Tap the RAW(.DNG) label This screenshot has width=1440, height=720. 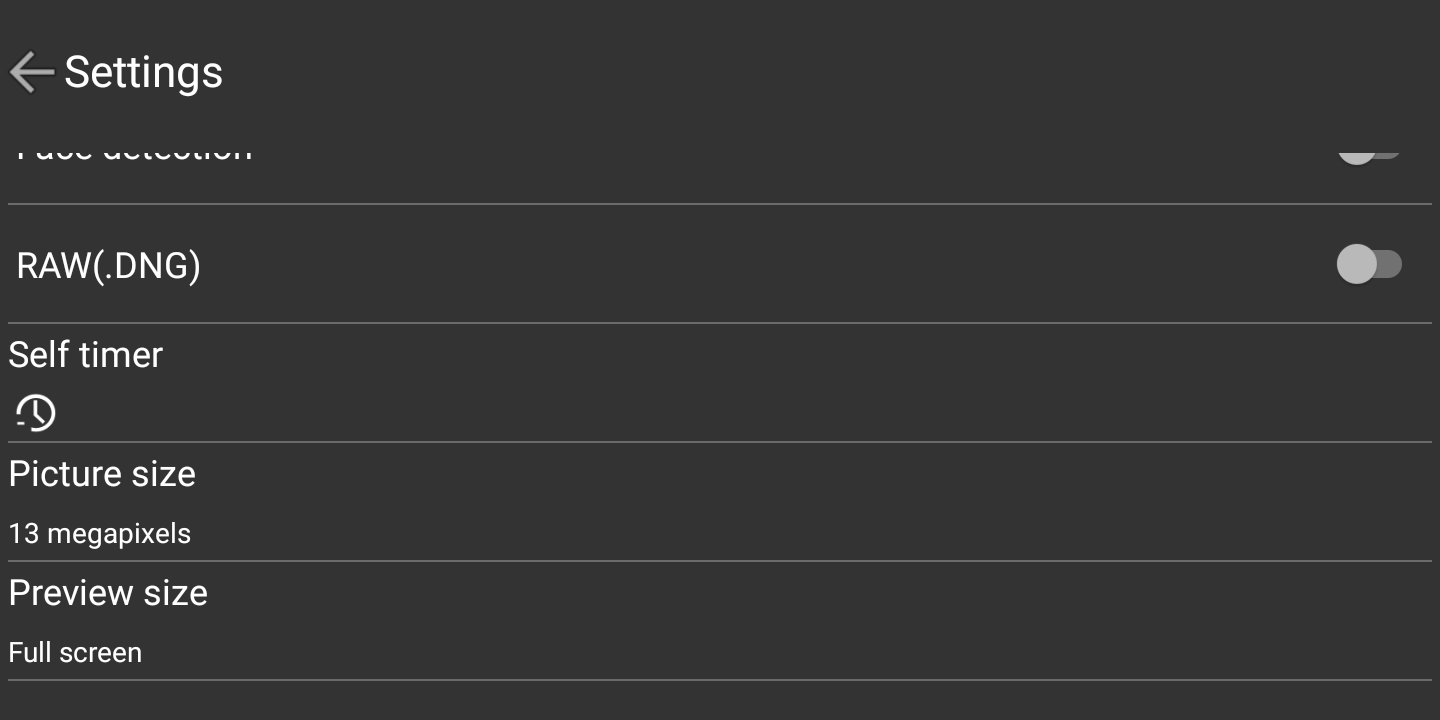[x=109, y=266]
